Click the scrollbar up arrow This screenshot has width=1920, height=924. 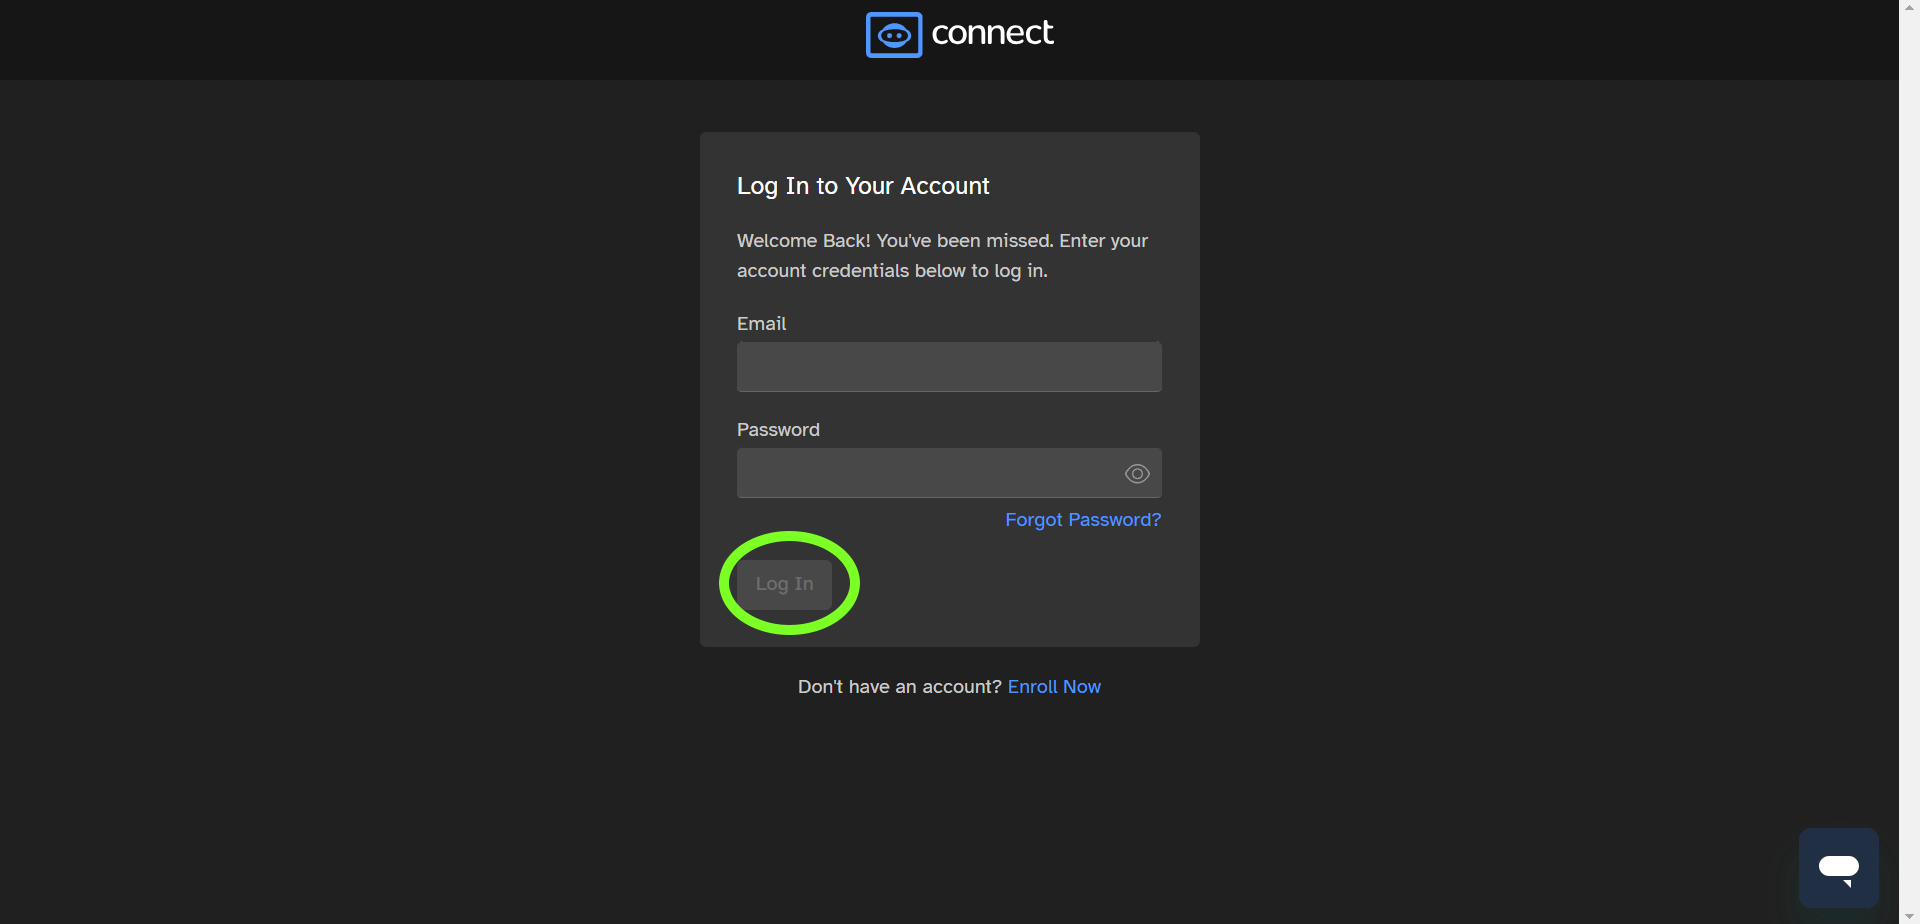(1909, 6)
